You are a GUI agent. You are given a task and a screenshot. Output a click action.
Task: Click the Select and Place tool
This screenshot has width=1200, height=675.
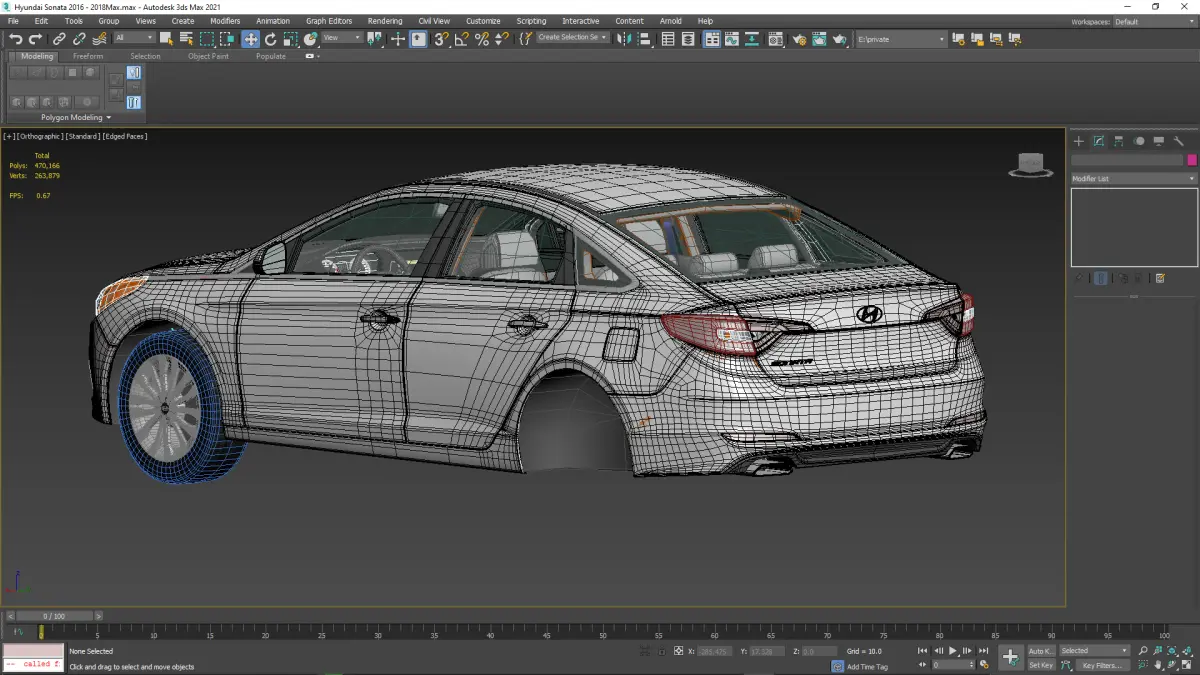[311, 39]
